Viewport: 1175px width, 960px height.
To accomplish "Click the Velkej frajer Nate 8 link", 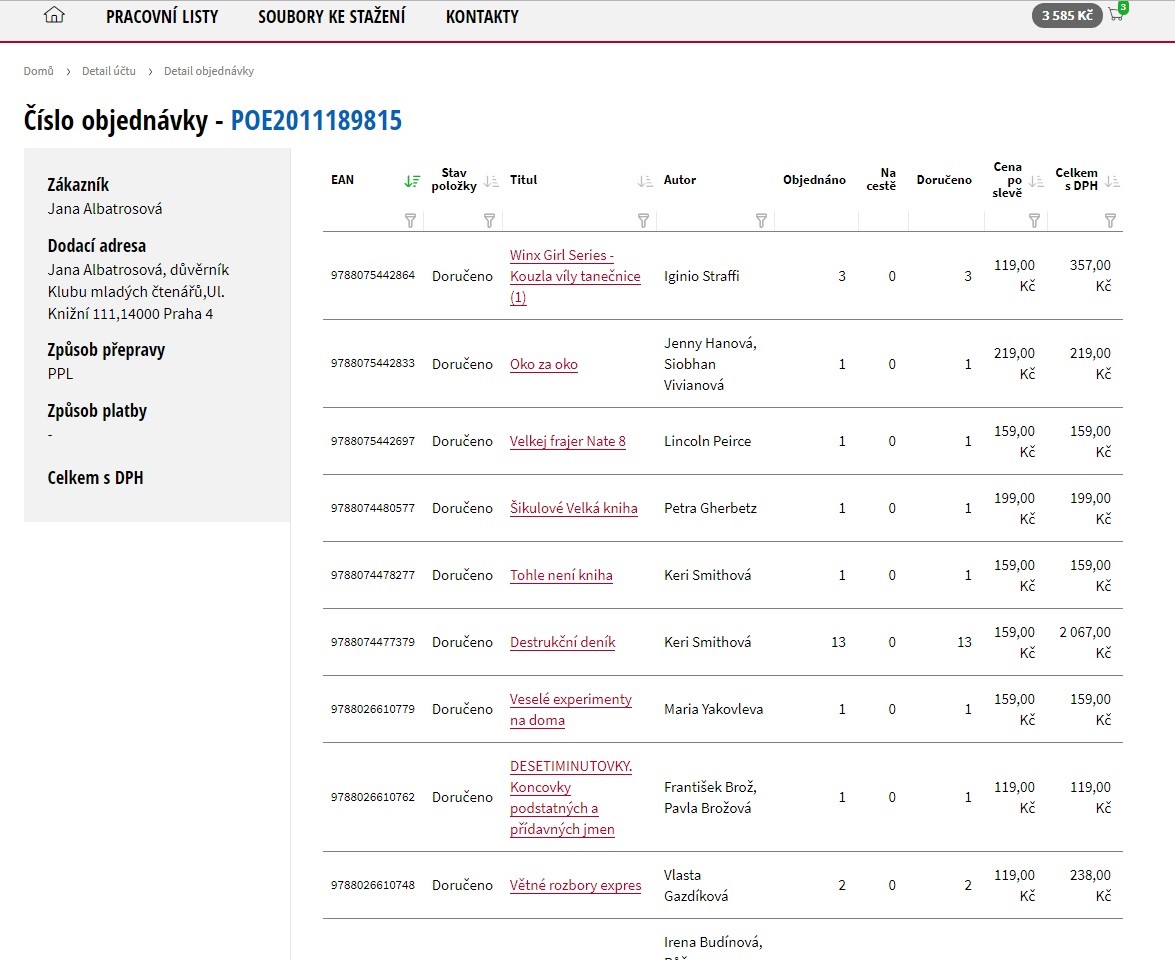I will [x=568, y=441].
